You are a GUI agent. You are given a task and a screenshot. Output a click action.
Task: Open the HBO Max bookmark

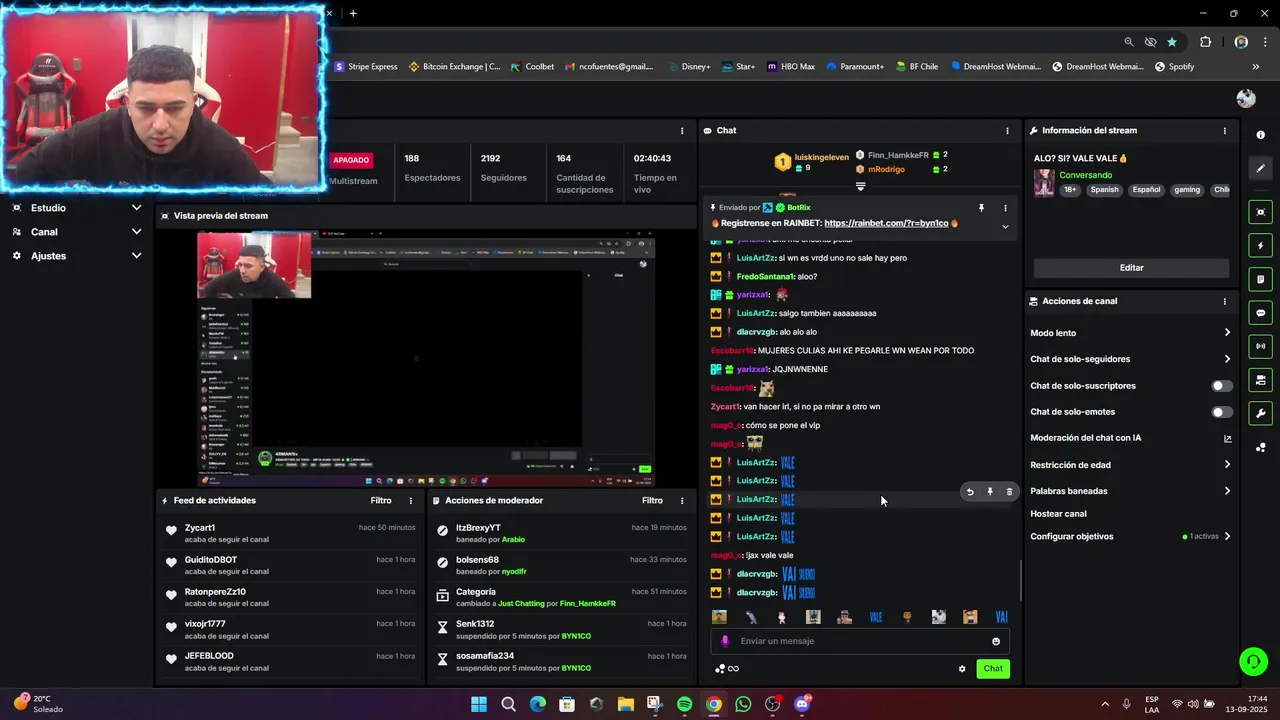791,67
